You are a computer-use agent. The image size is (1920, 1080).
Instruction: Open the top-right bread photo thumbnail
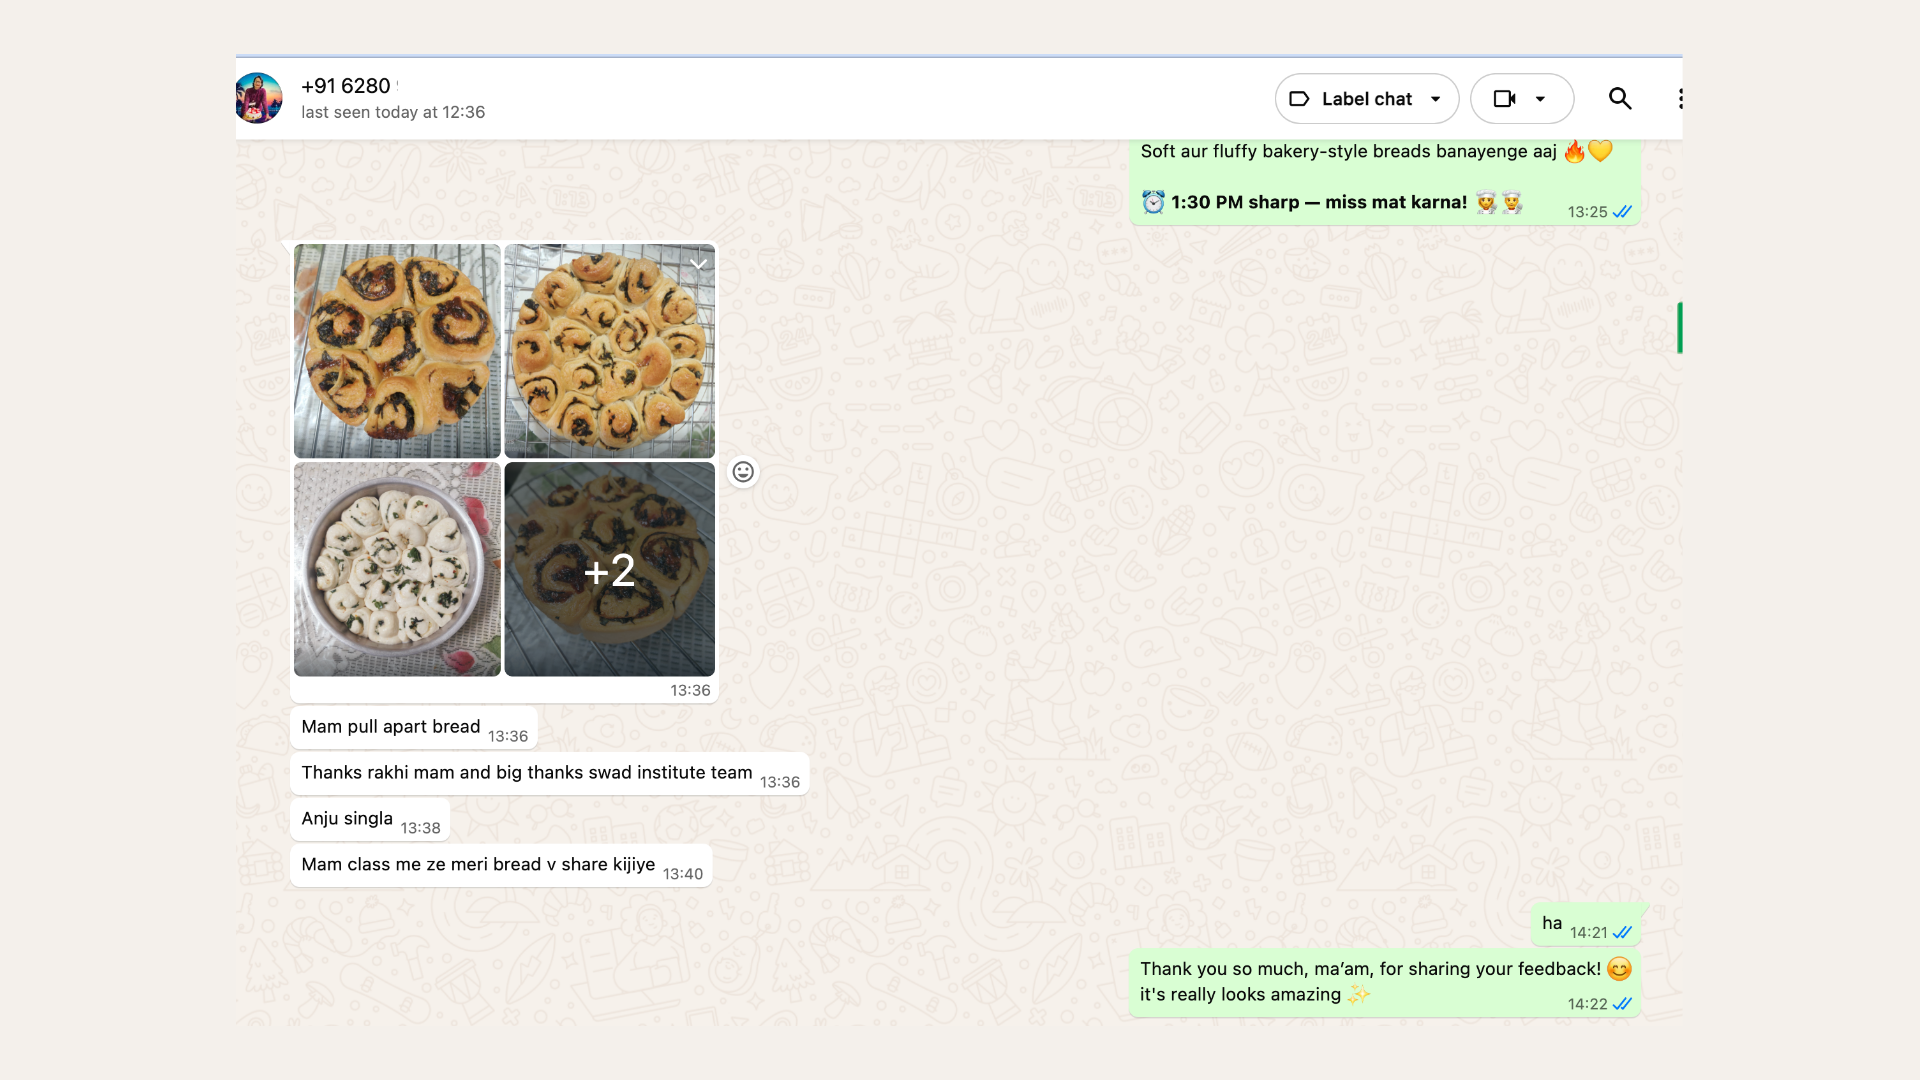point(609,351)
